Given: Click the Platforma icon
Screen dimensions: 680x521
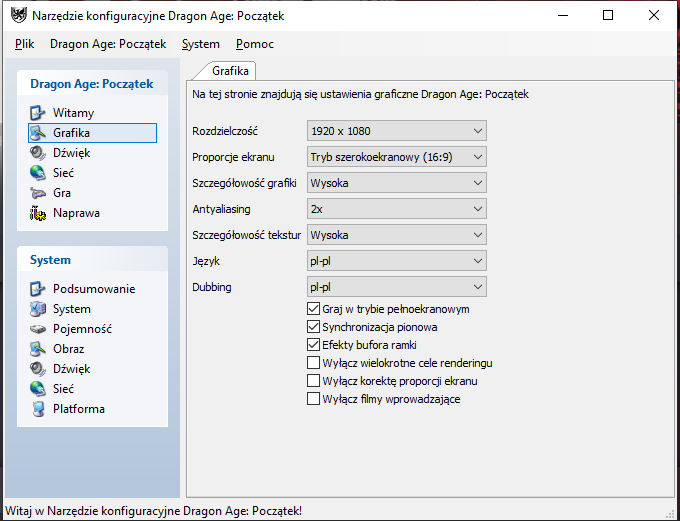Looking at the screenshot, I should click(38, 409).
